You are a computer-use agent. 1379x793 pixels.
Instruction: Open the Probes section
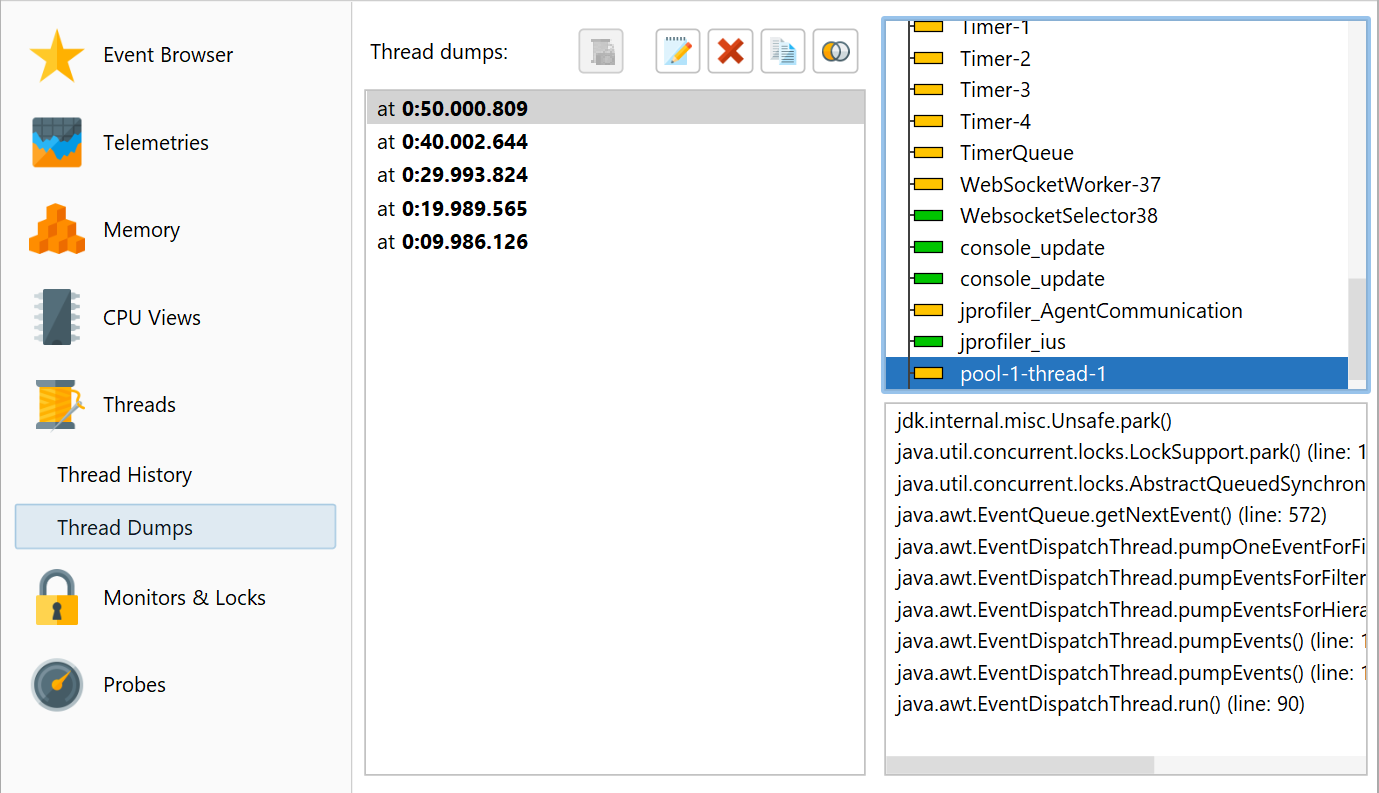point(134,685)
